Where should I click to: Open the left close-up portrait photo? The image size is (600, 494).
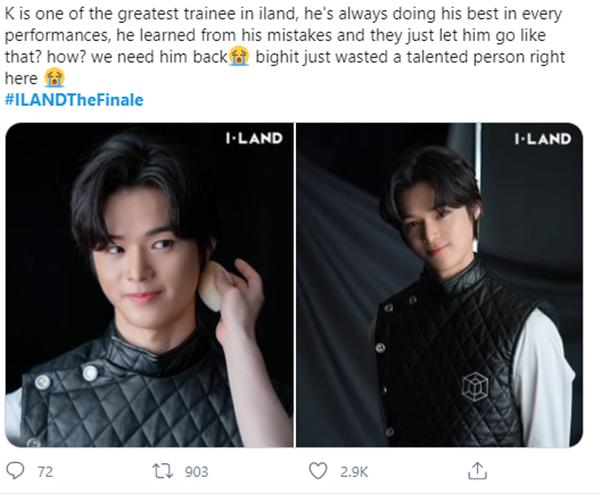[x=149, y=285]
